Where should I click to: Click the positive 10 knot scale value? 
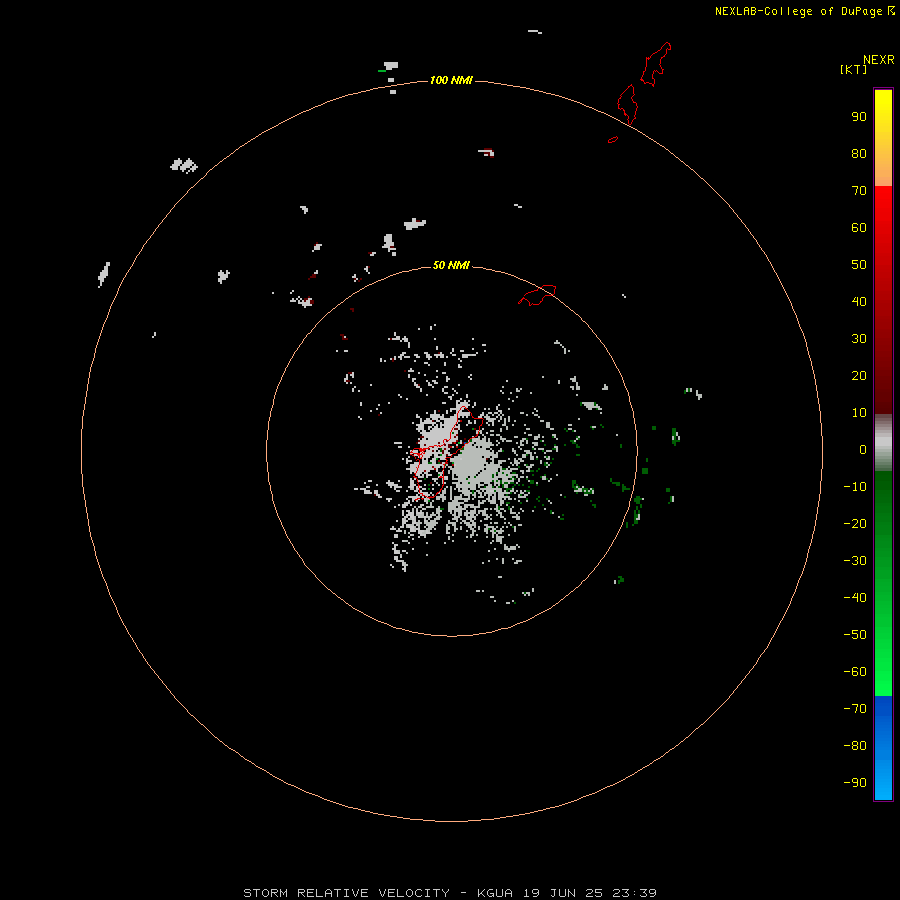click(859, 413)
